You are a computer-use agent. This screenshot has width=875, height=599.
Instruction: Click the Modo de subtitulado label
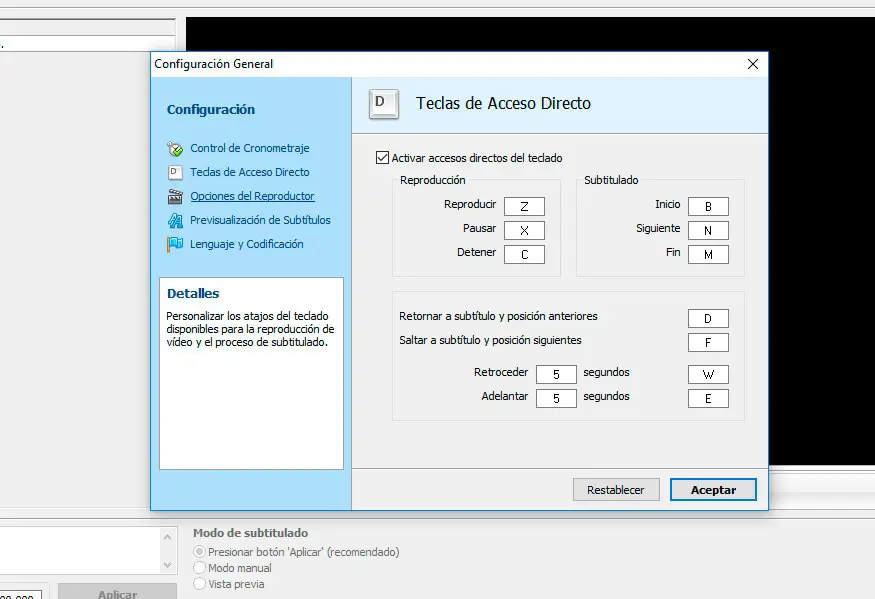click(x=251, y=533)
